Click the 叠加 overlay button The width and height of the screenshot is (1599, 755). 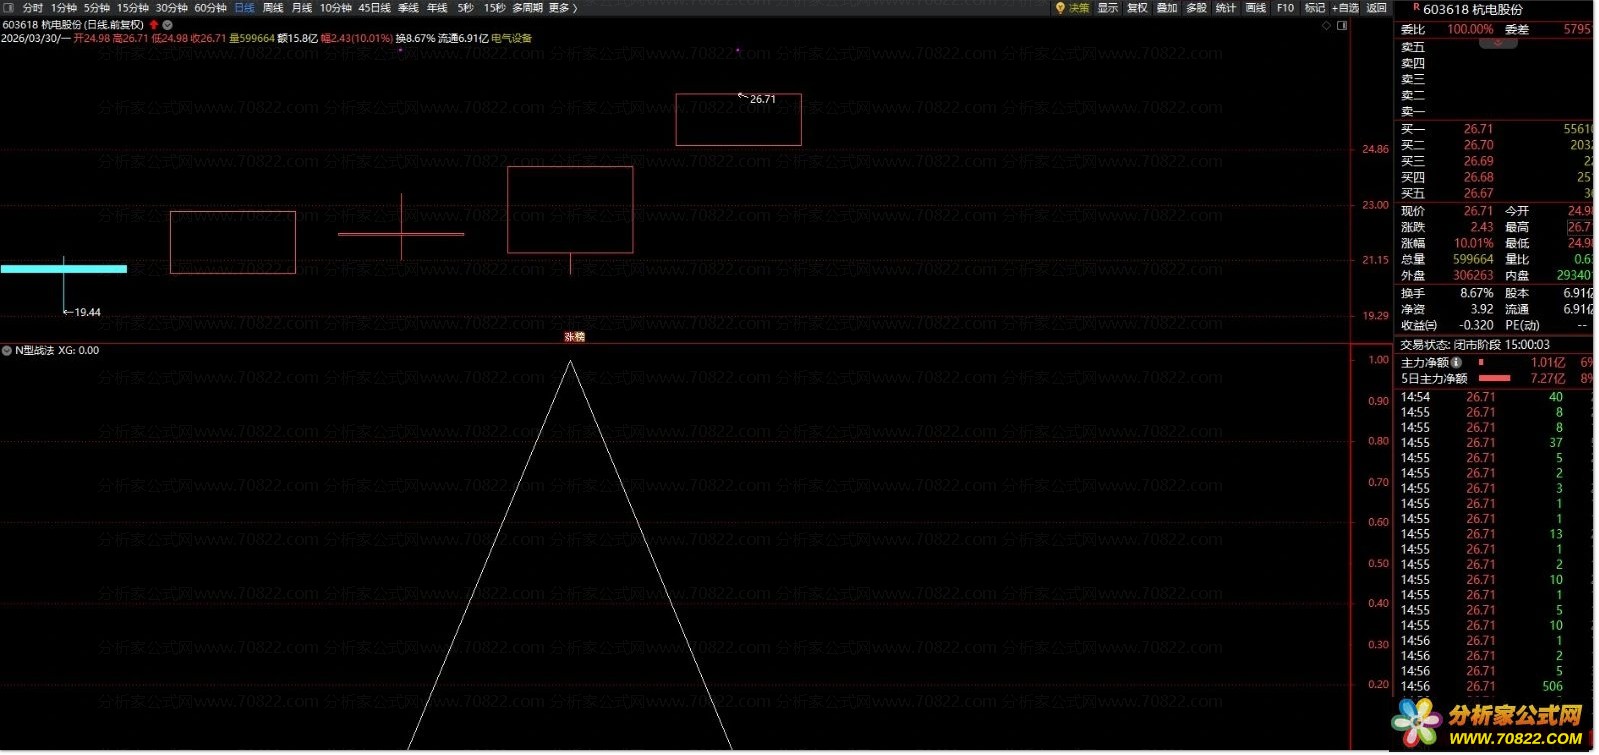click(1167, 8)
